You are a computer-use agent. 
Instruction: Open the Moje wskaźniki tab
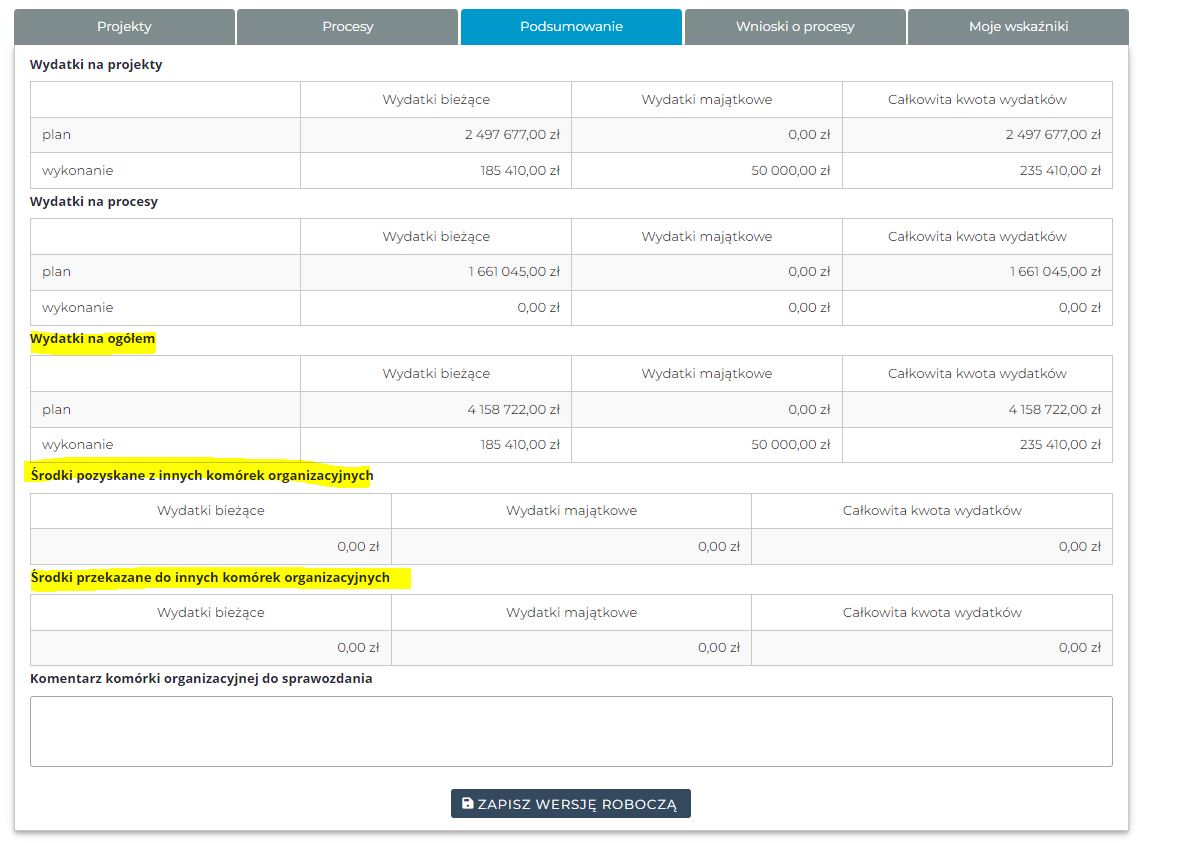click(x=1018, y=27)
